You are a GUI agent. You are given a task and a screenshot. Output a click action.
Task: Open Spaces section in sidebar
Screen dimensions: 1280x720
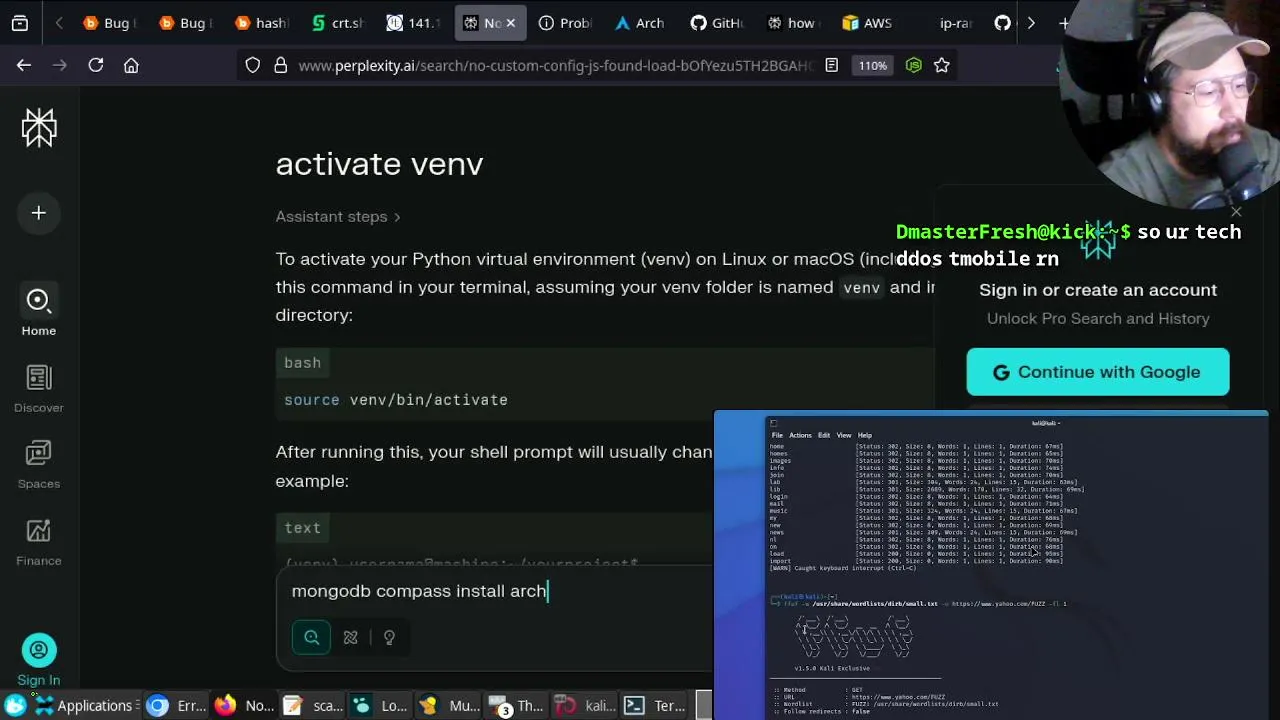[x=39, y=465]
